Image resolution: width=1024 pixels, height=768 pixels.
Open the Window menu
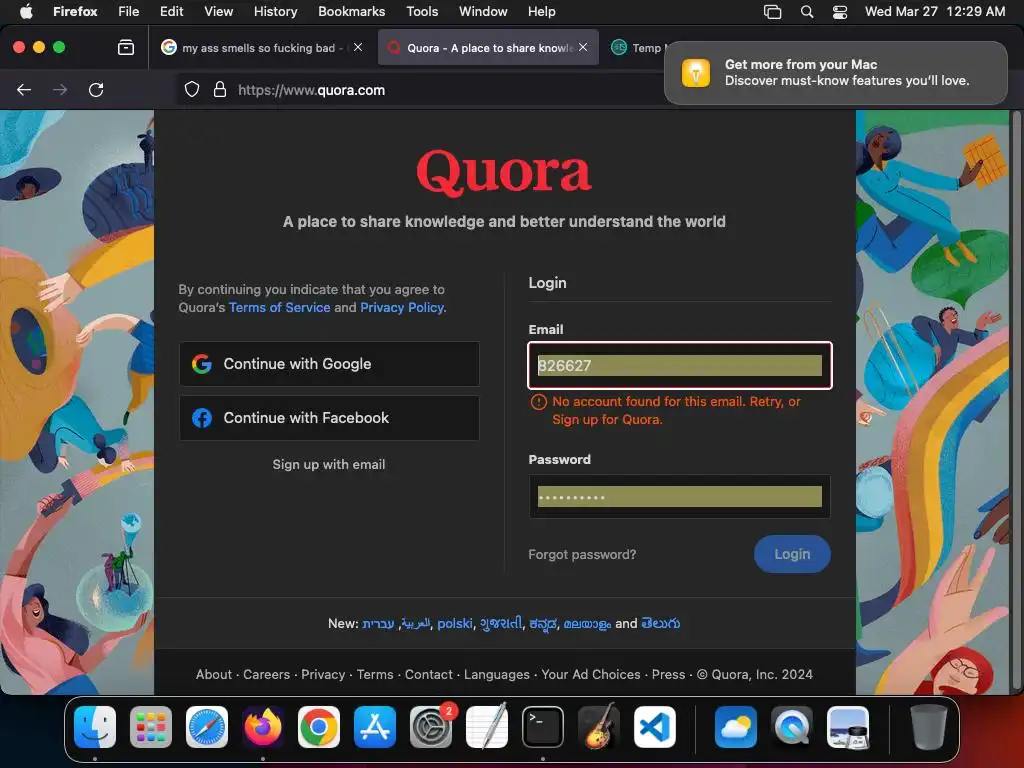pos(483,11)
